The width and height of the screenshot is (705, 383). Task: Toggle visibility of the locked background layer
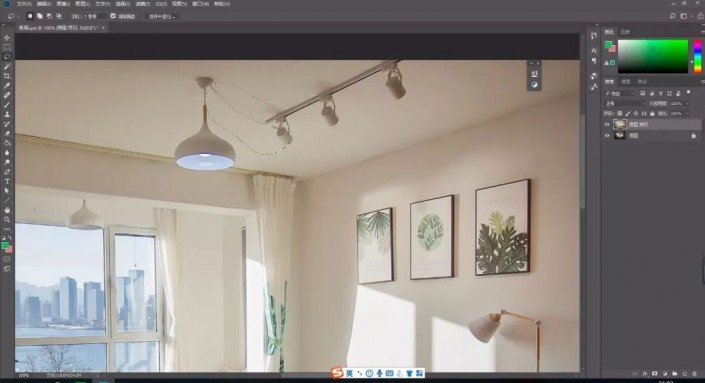(607, 135)
